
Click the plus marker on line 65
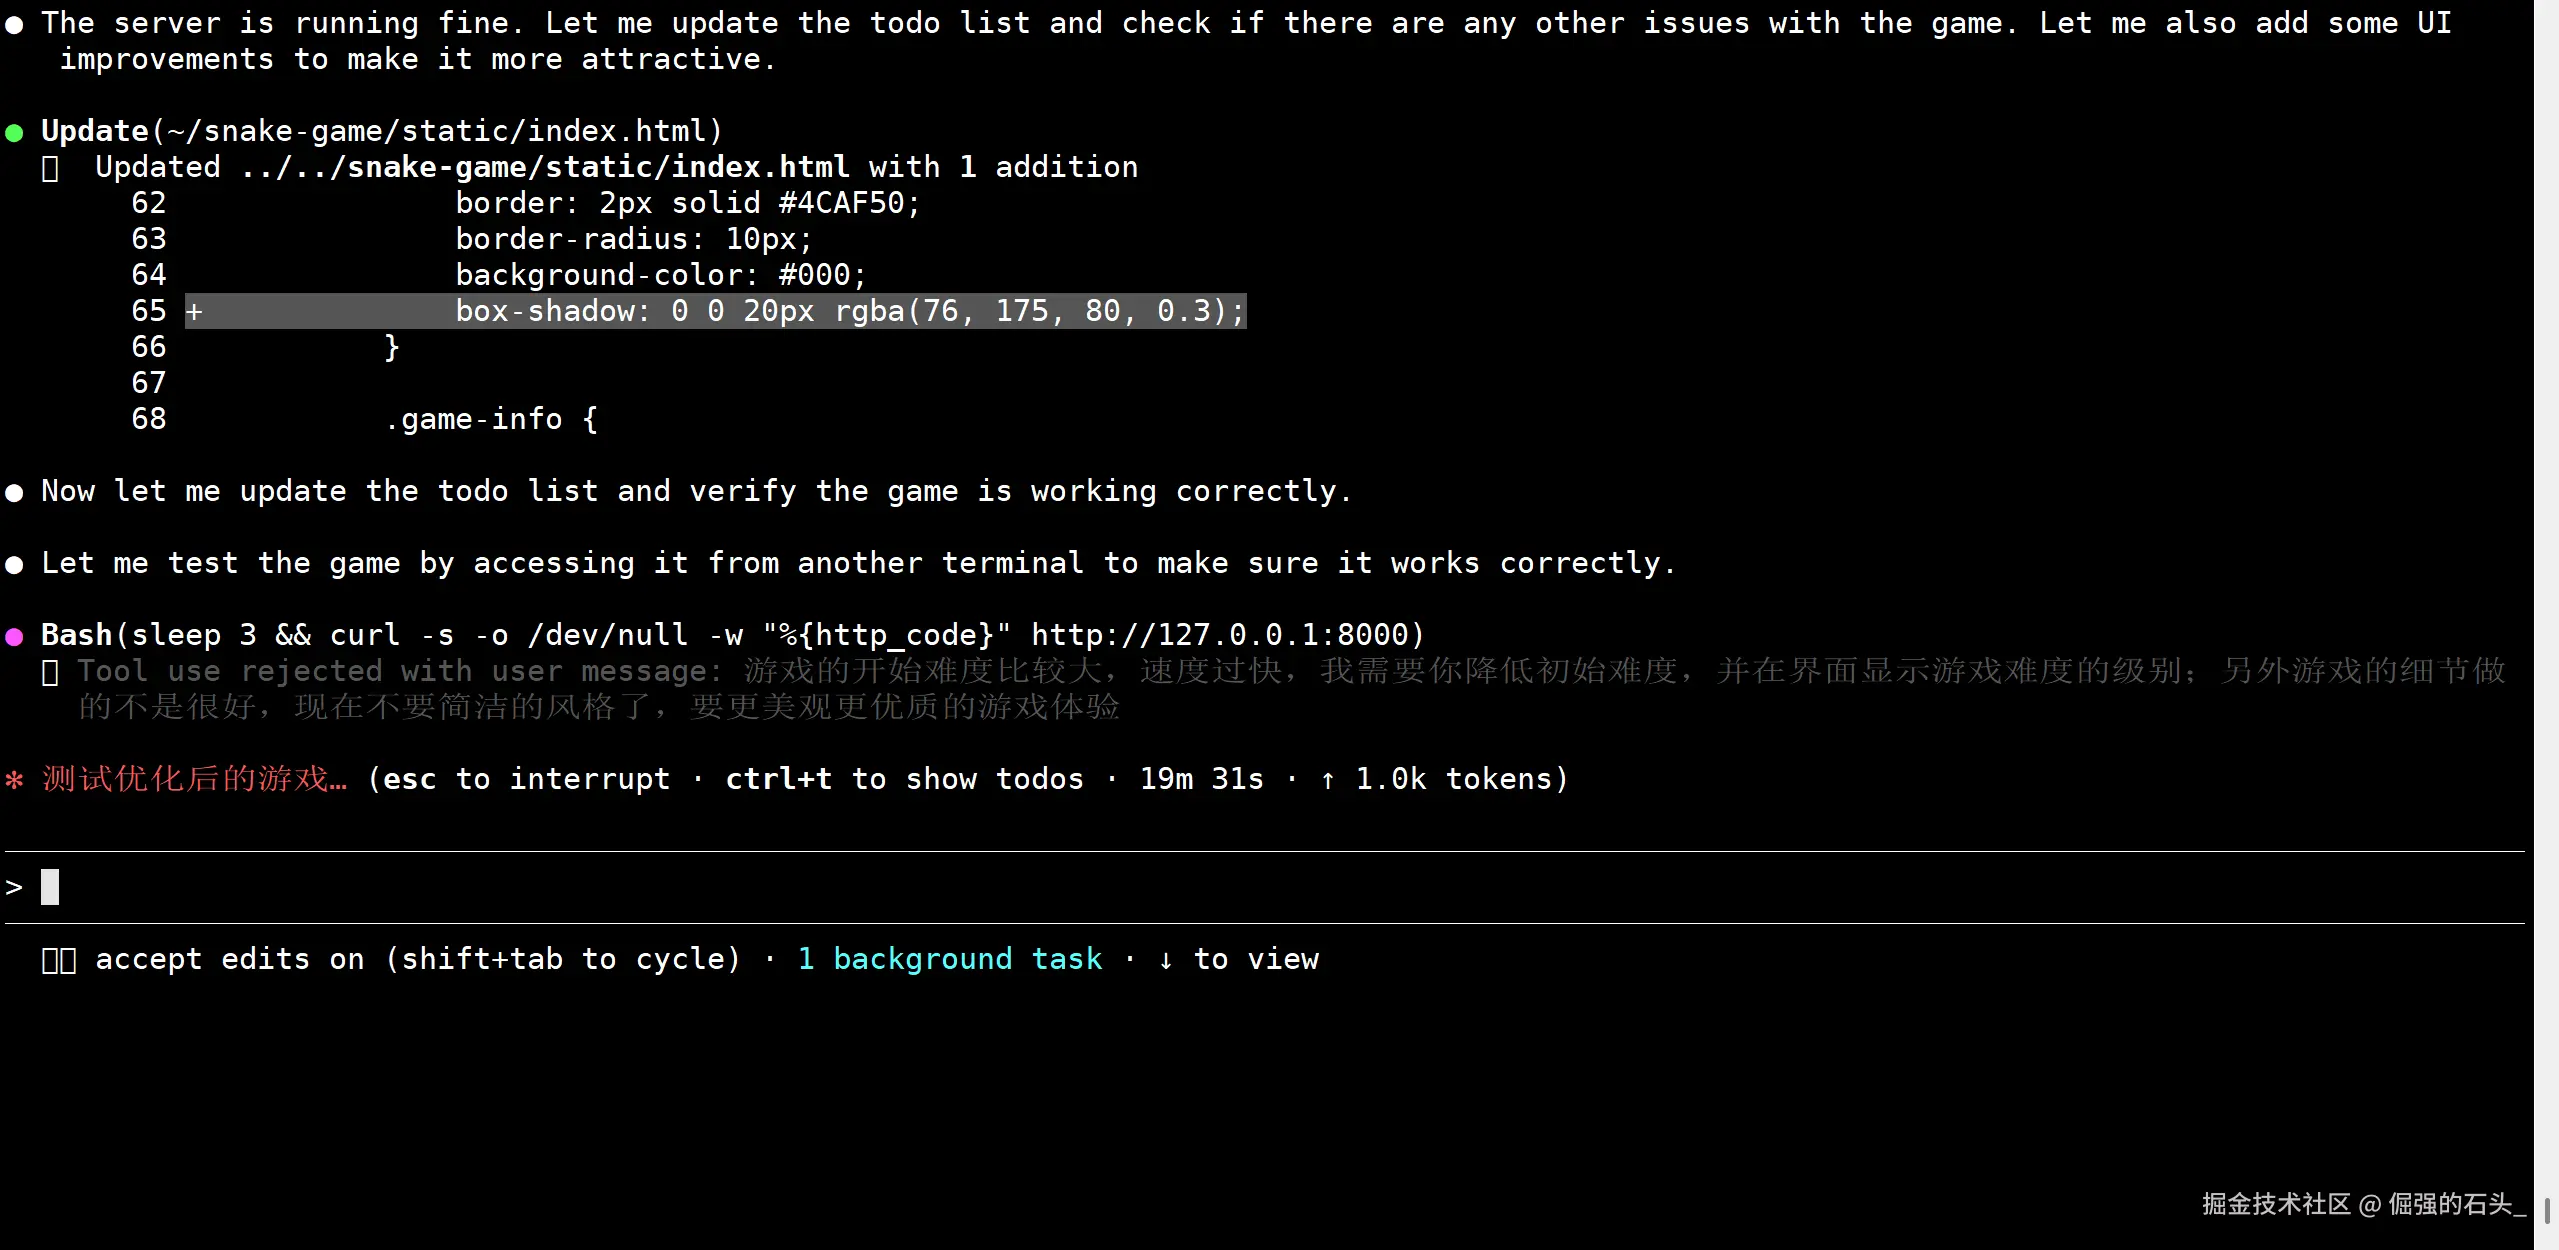point(194,312)
